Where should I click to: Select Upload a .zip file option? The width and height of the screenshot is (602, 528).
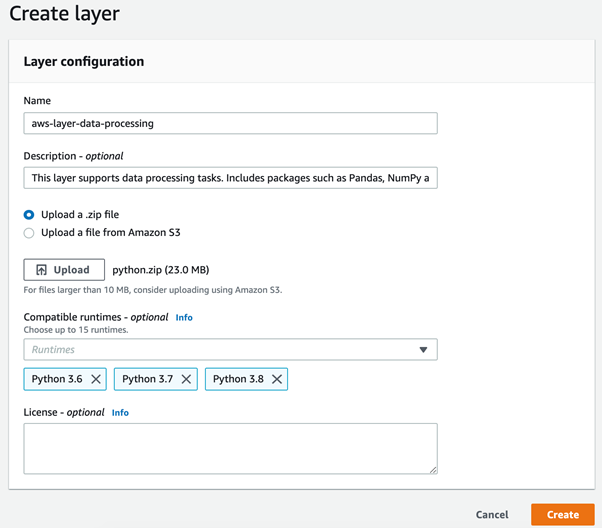(x=29, y=215)
